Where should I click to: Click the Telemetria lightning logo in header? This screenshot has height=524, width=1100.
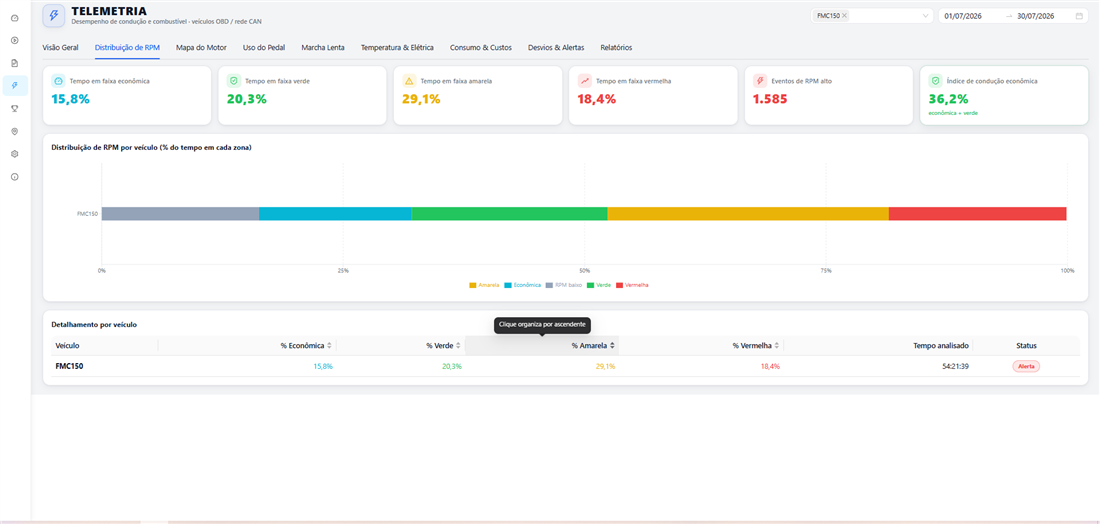(x=54, y=15)
